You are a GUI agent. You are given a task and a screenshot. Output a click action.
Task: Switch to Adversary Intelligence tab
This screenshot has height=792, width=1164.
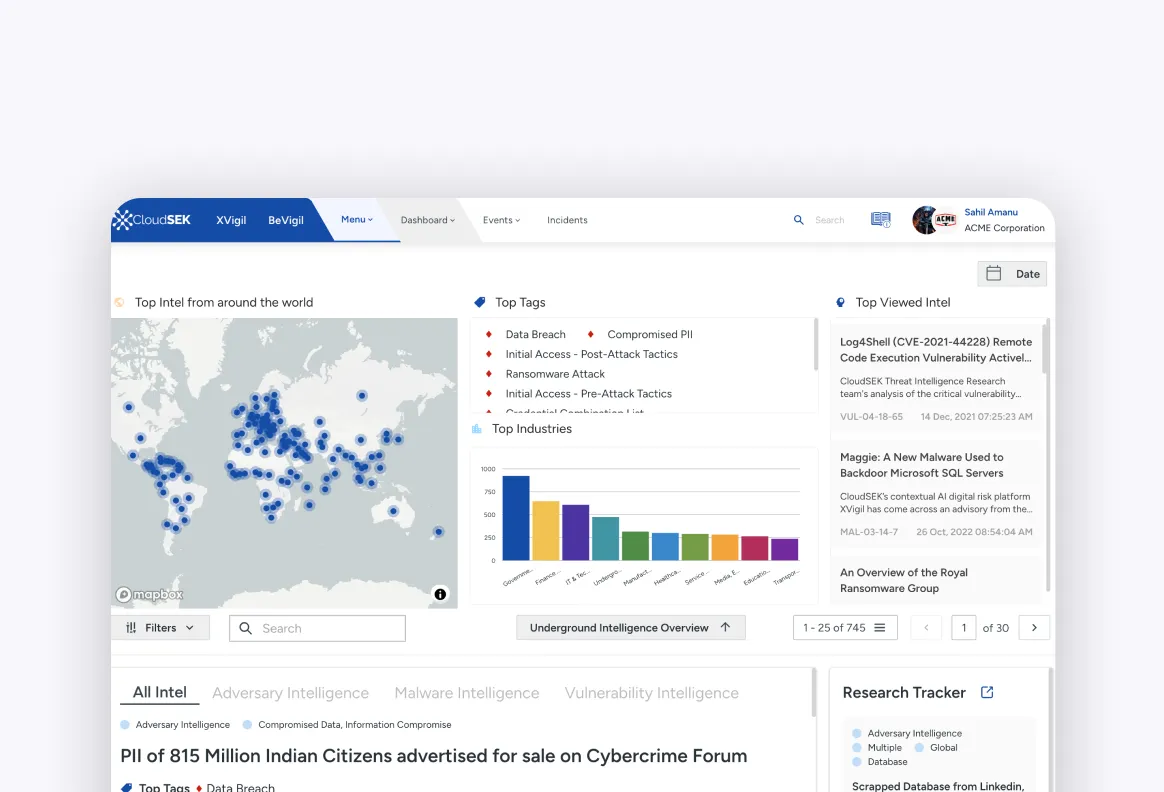[290, 693]
